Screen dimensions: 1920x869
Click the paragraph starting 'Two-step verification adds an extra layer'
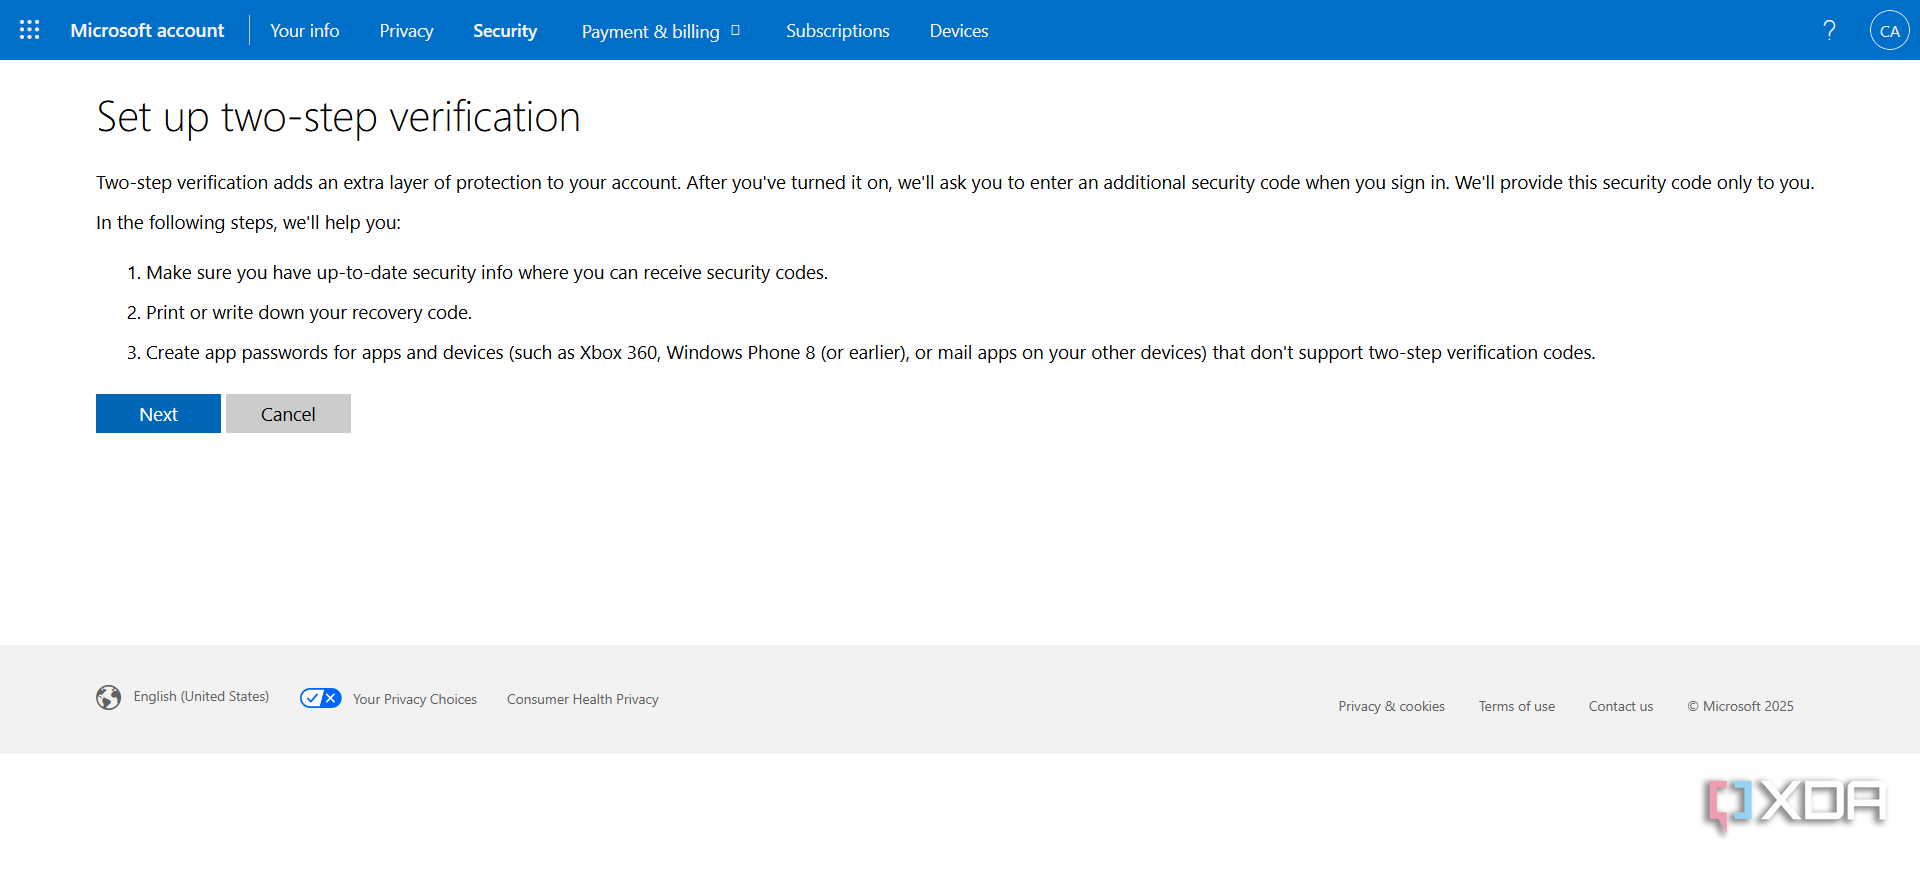pos(955,183)
